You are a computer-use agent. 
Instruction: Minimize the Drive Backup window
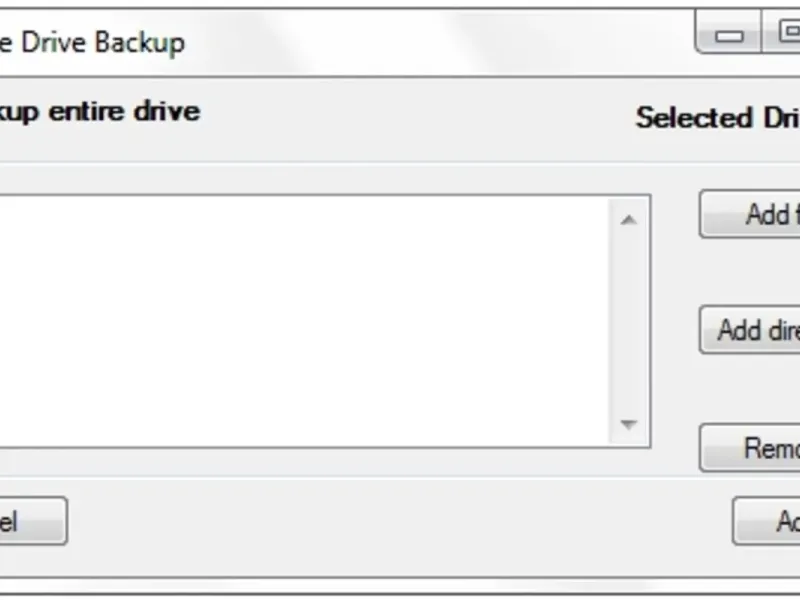click(730, 36)
